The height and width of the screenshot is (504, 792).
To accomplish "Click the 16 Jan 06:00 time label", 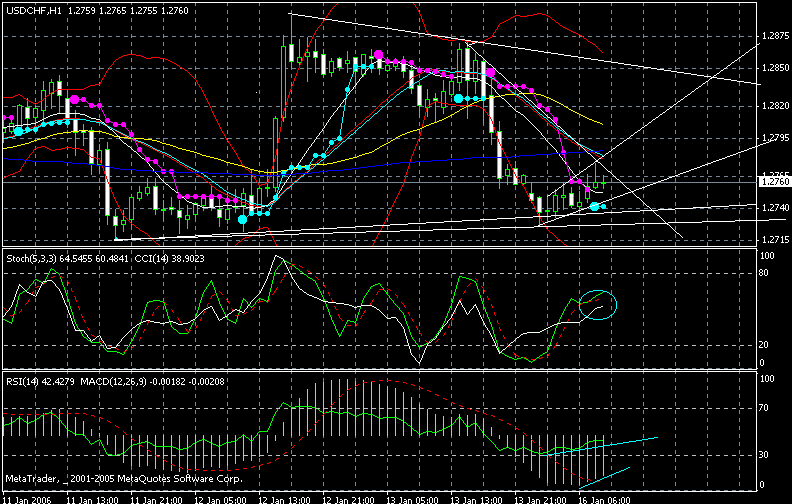I will (606, 500).
